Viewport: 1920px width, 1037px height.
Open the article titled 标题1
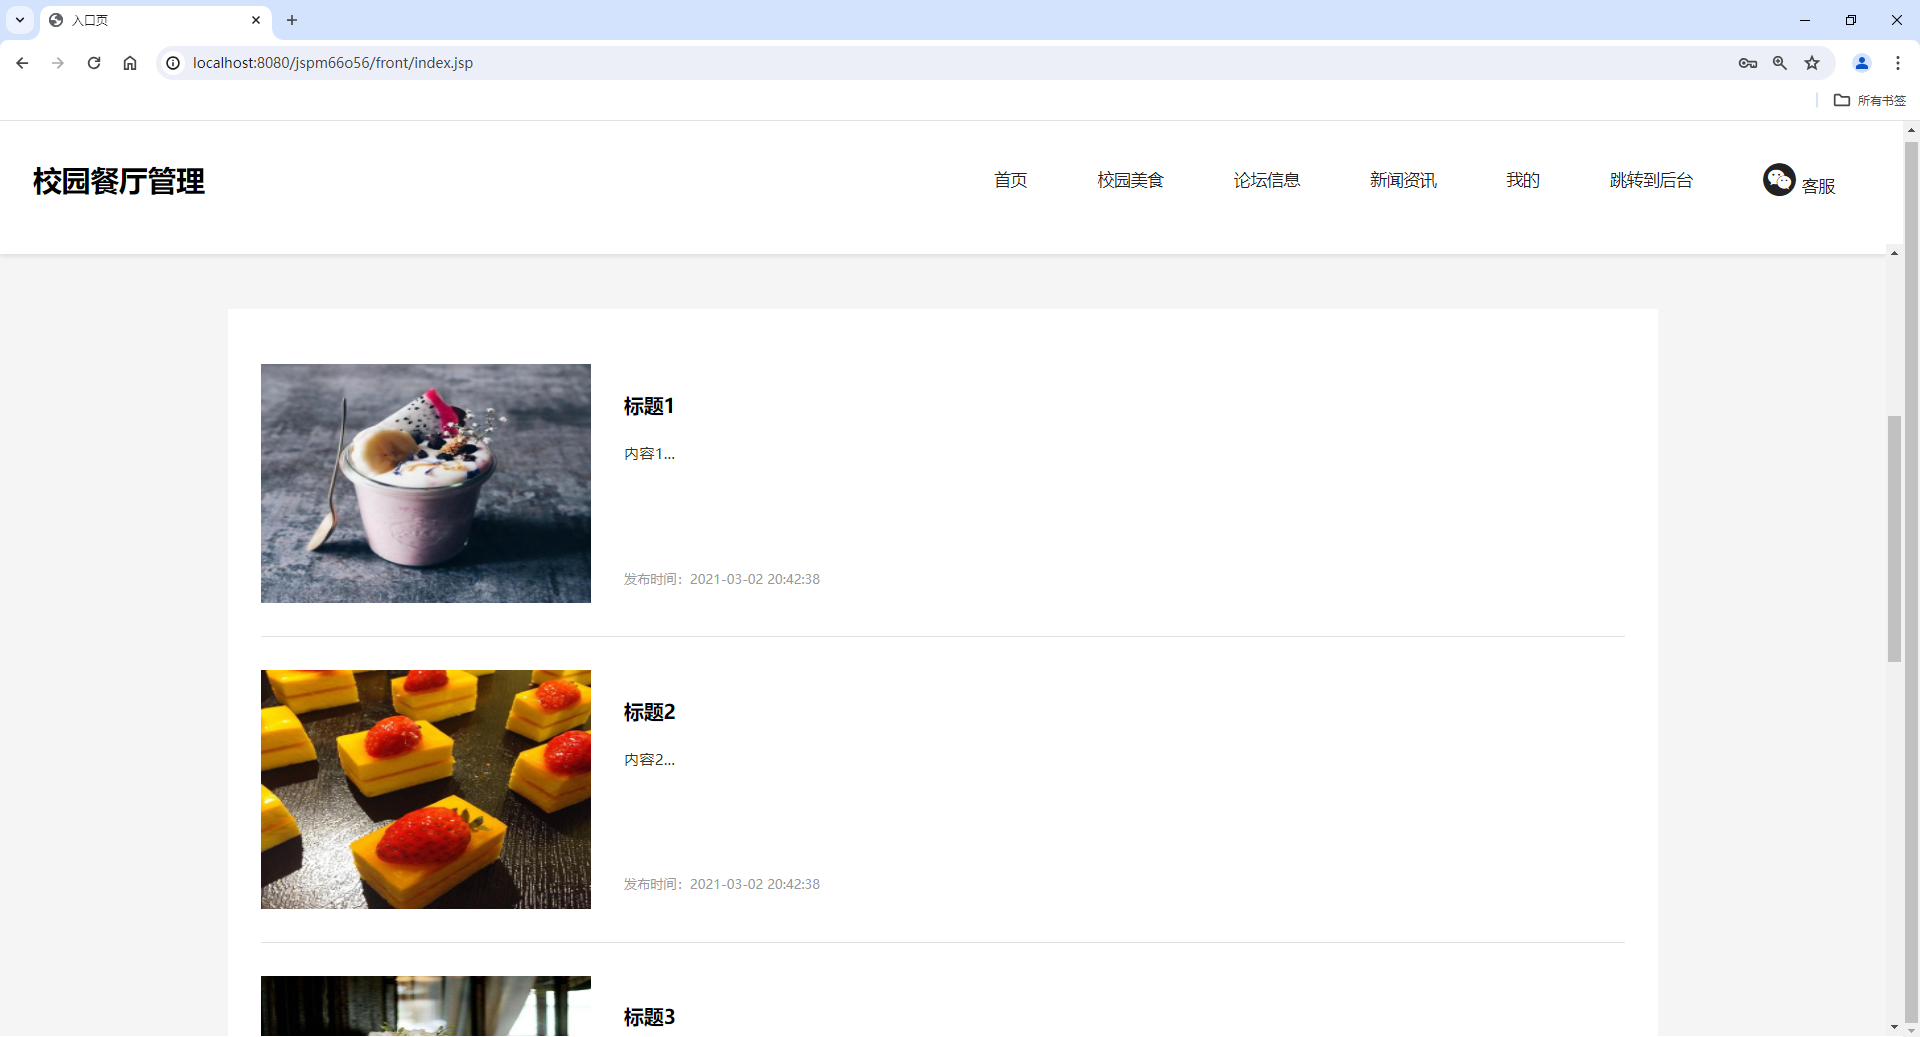(x=649, y=406)
